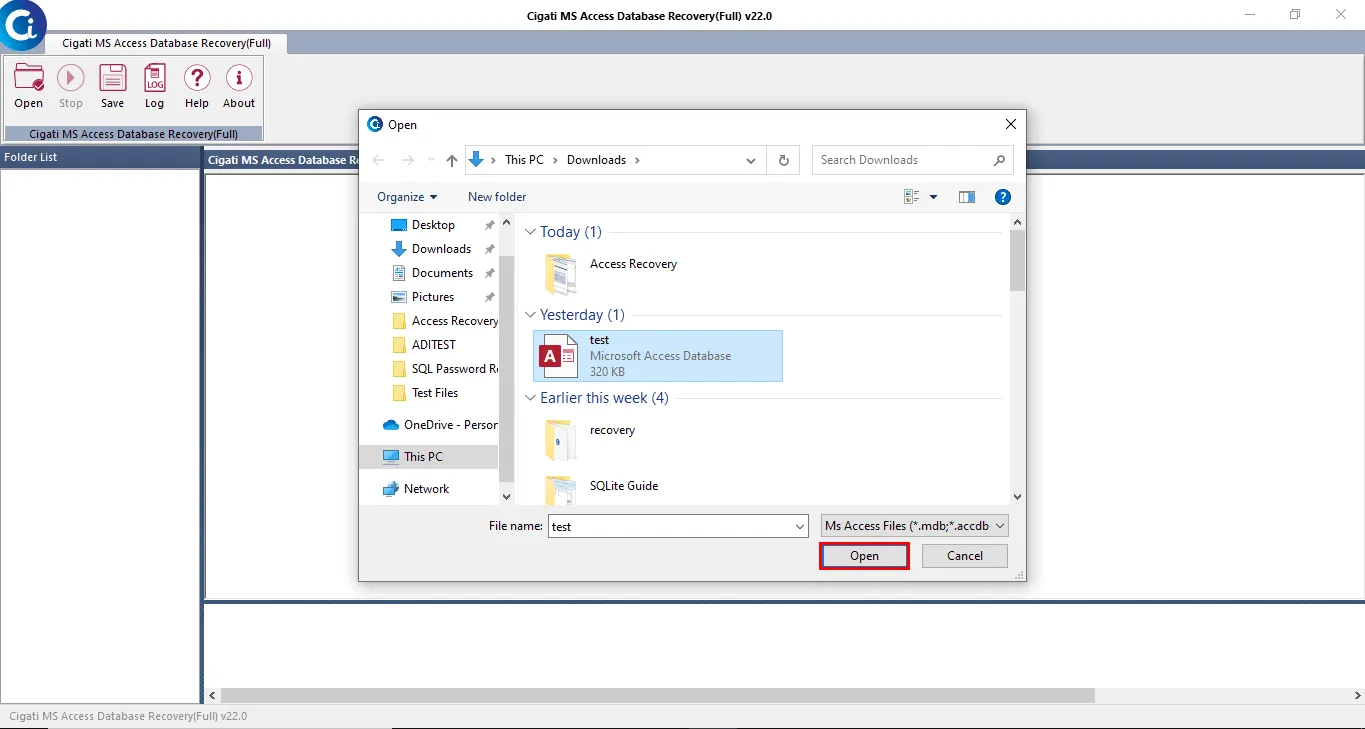The width and height of the screenshot is (1365, 729).
Task: Collapse the Earlier this week (4) group
Action: click(531, 398)
